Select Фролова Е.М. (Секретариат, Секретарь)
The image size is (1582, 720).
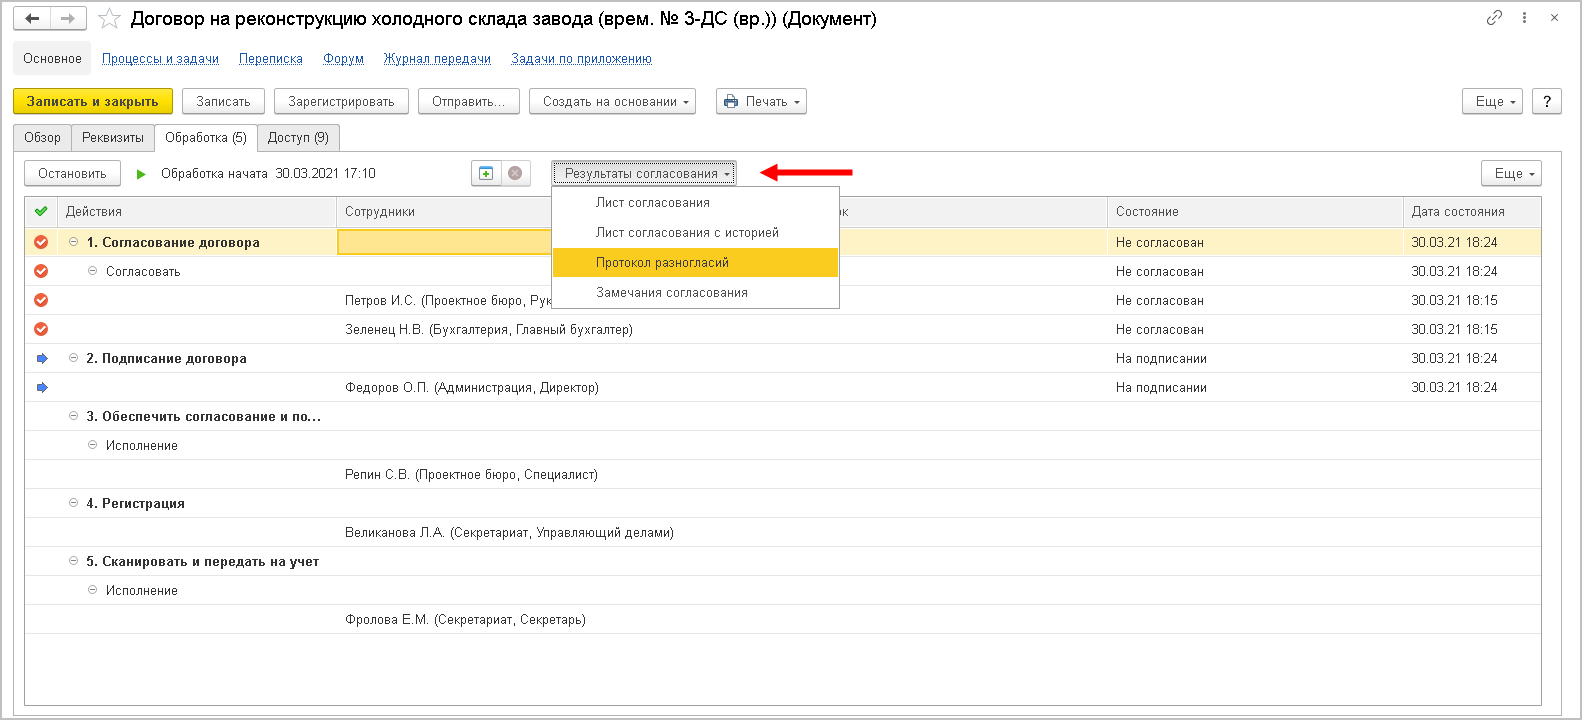point(465,619)
